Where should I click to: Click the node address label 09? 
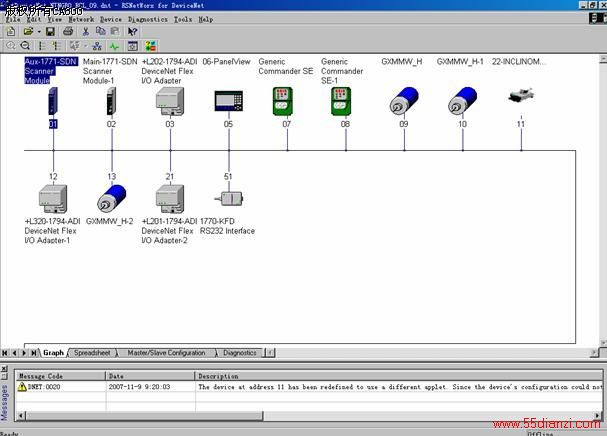(x=404, y=124)
